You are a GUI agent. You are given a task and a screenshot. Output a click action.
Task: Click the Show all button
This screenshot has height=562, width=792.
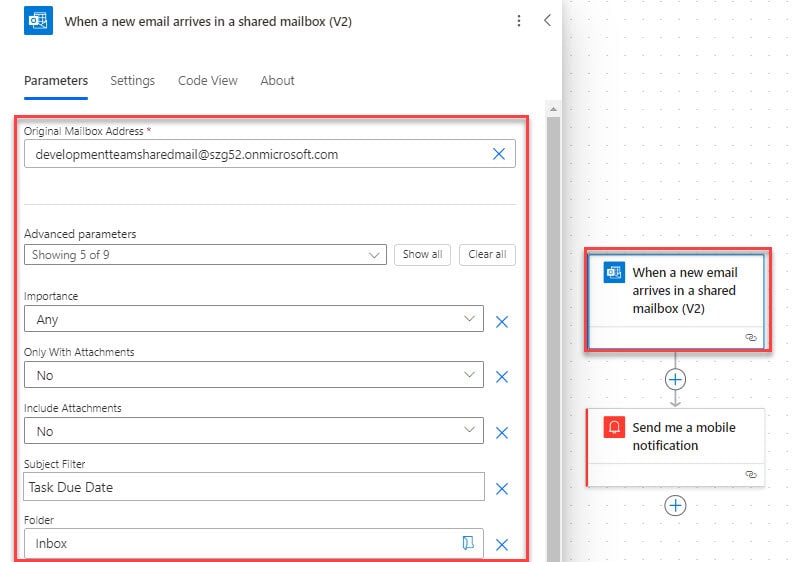pyautogui.click(x=422, y=254)
